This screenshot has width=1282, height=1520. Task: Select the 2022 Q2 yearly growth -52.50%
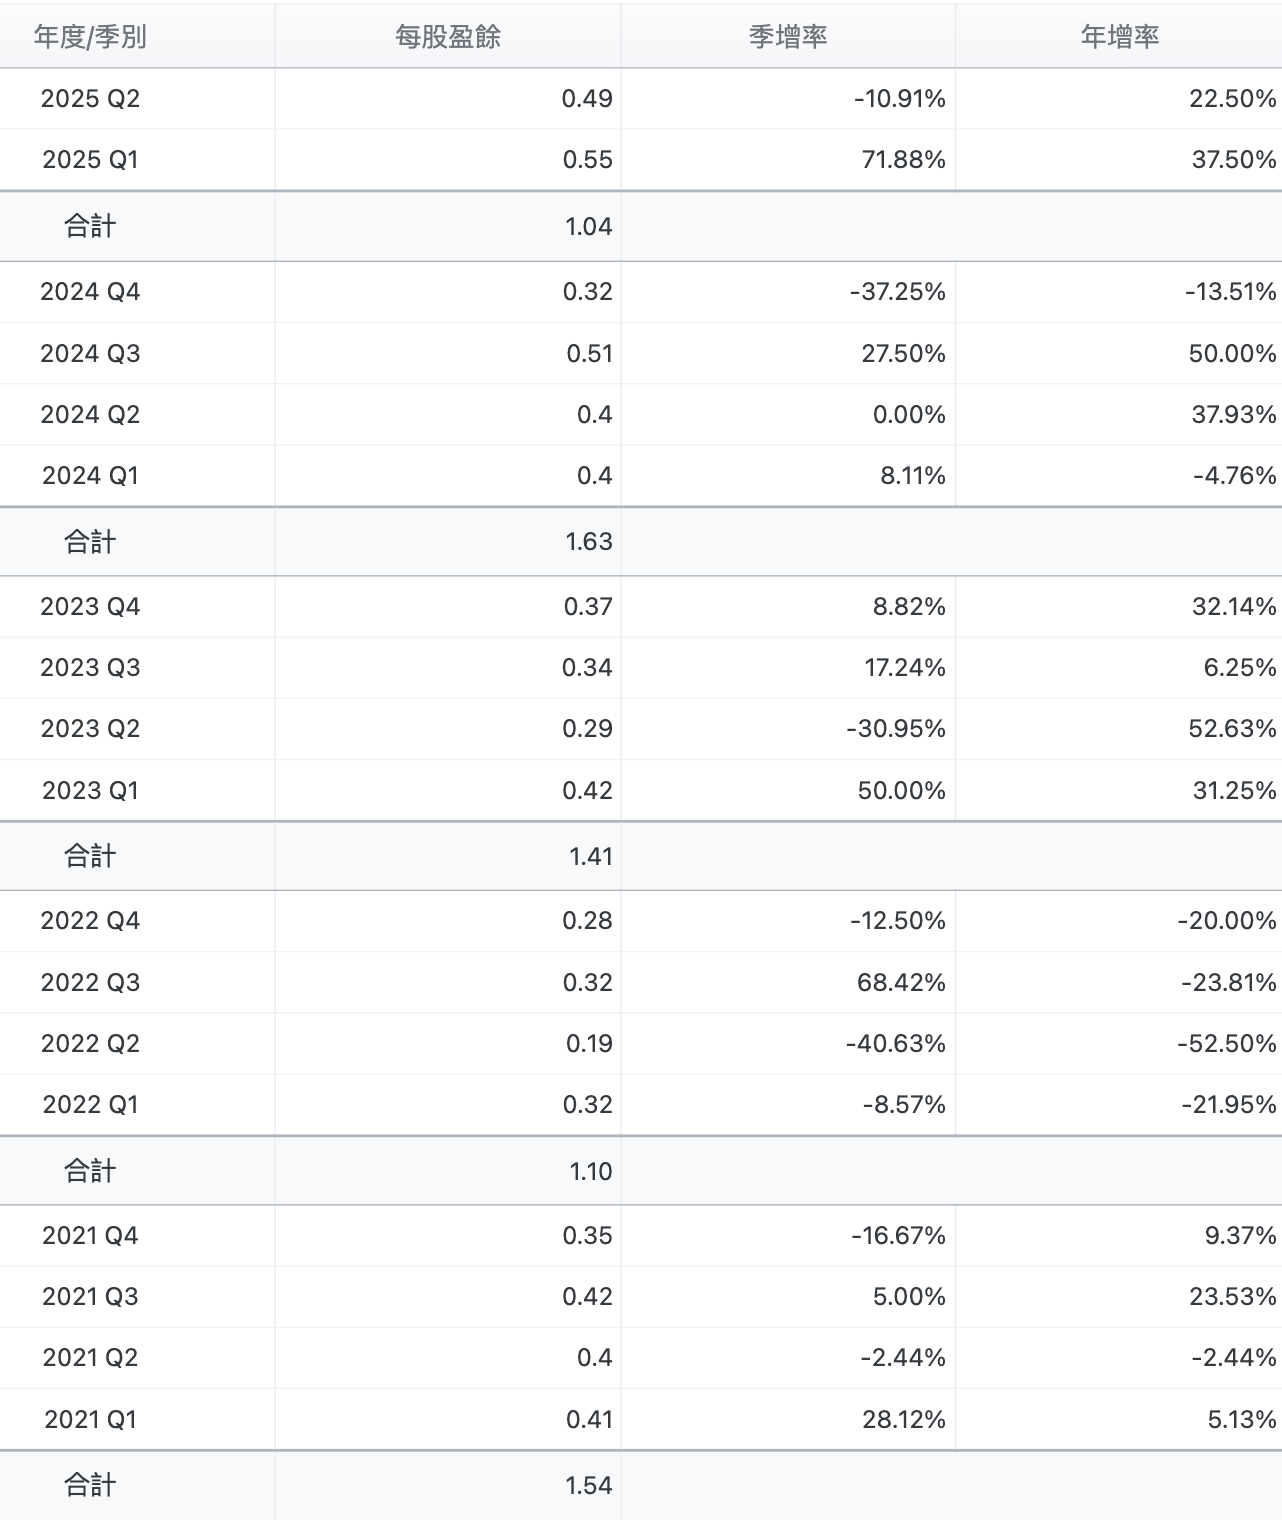click(x=1226, y=1044)
